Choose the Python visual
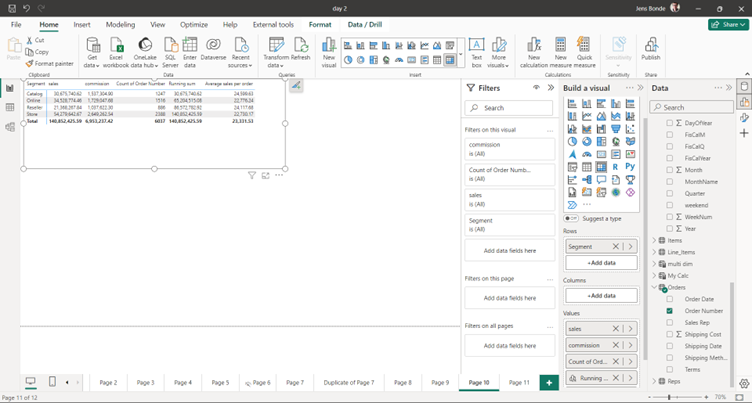Screen dimensions: 752x403 [x=630, y=167]
